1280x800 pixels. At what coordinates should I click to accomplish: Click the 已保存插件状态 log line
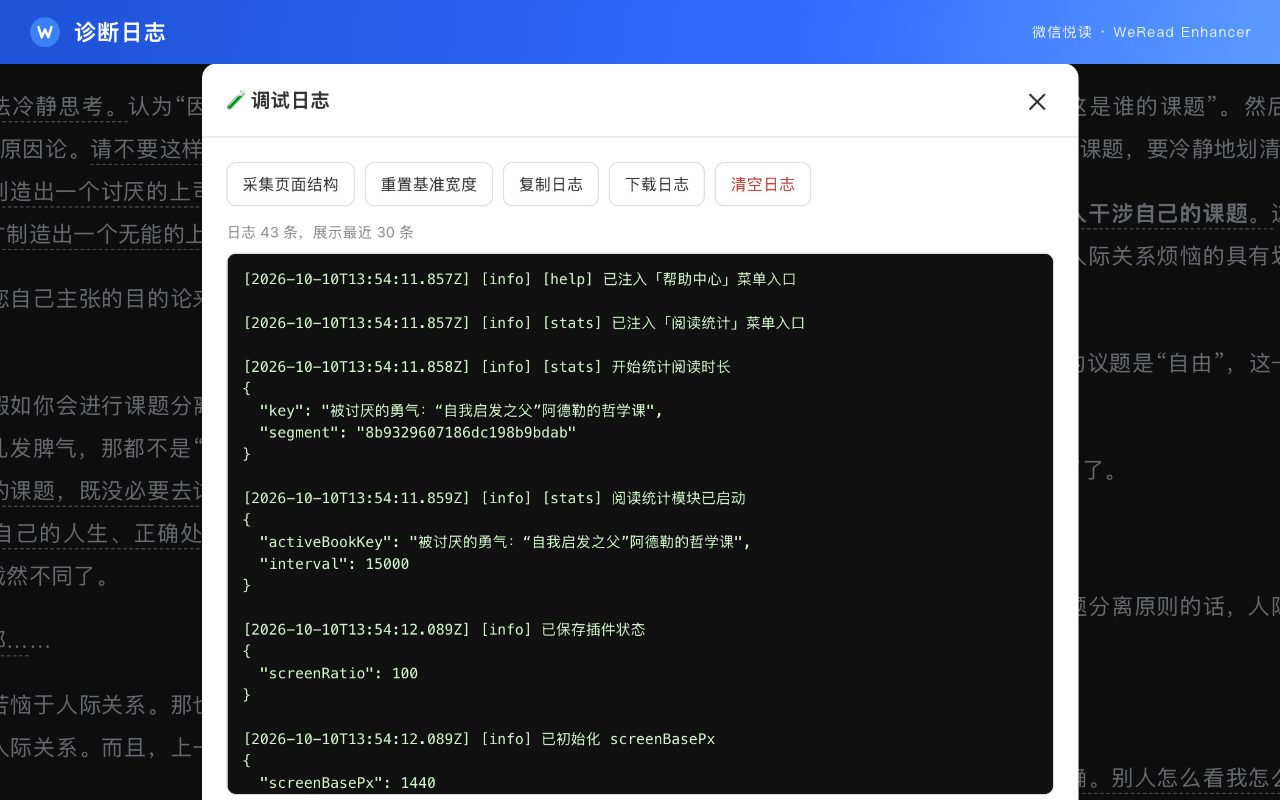coord(444,630)
